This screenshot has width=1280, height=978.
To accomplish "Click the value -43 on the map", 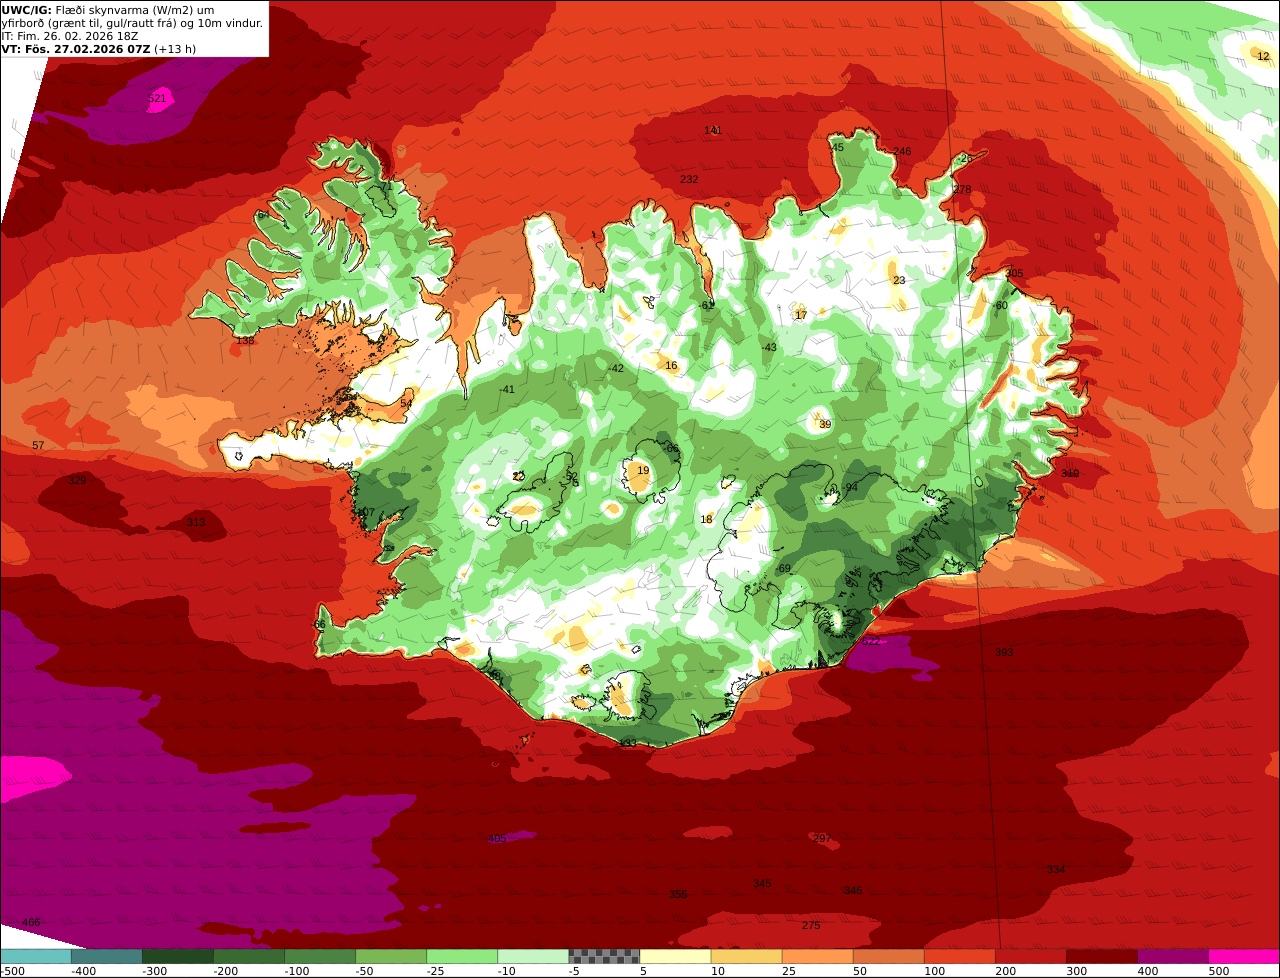I will [x=769, y=347].
